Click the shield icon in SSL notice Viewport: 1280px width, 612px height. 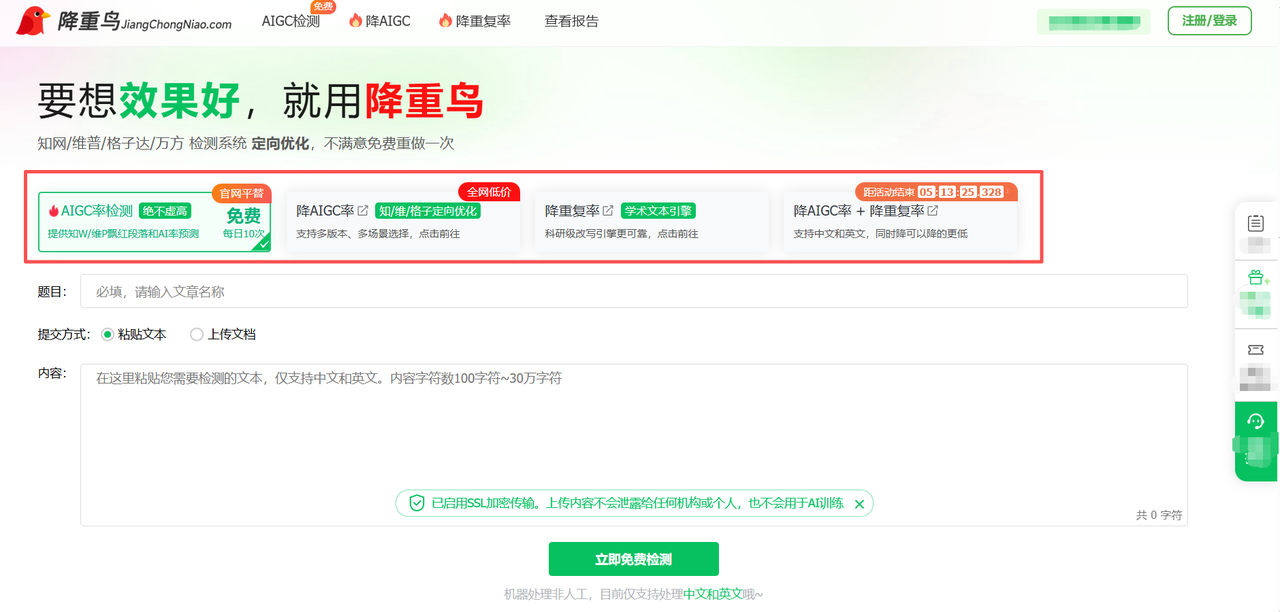(417, 503)
